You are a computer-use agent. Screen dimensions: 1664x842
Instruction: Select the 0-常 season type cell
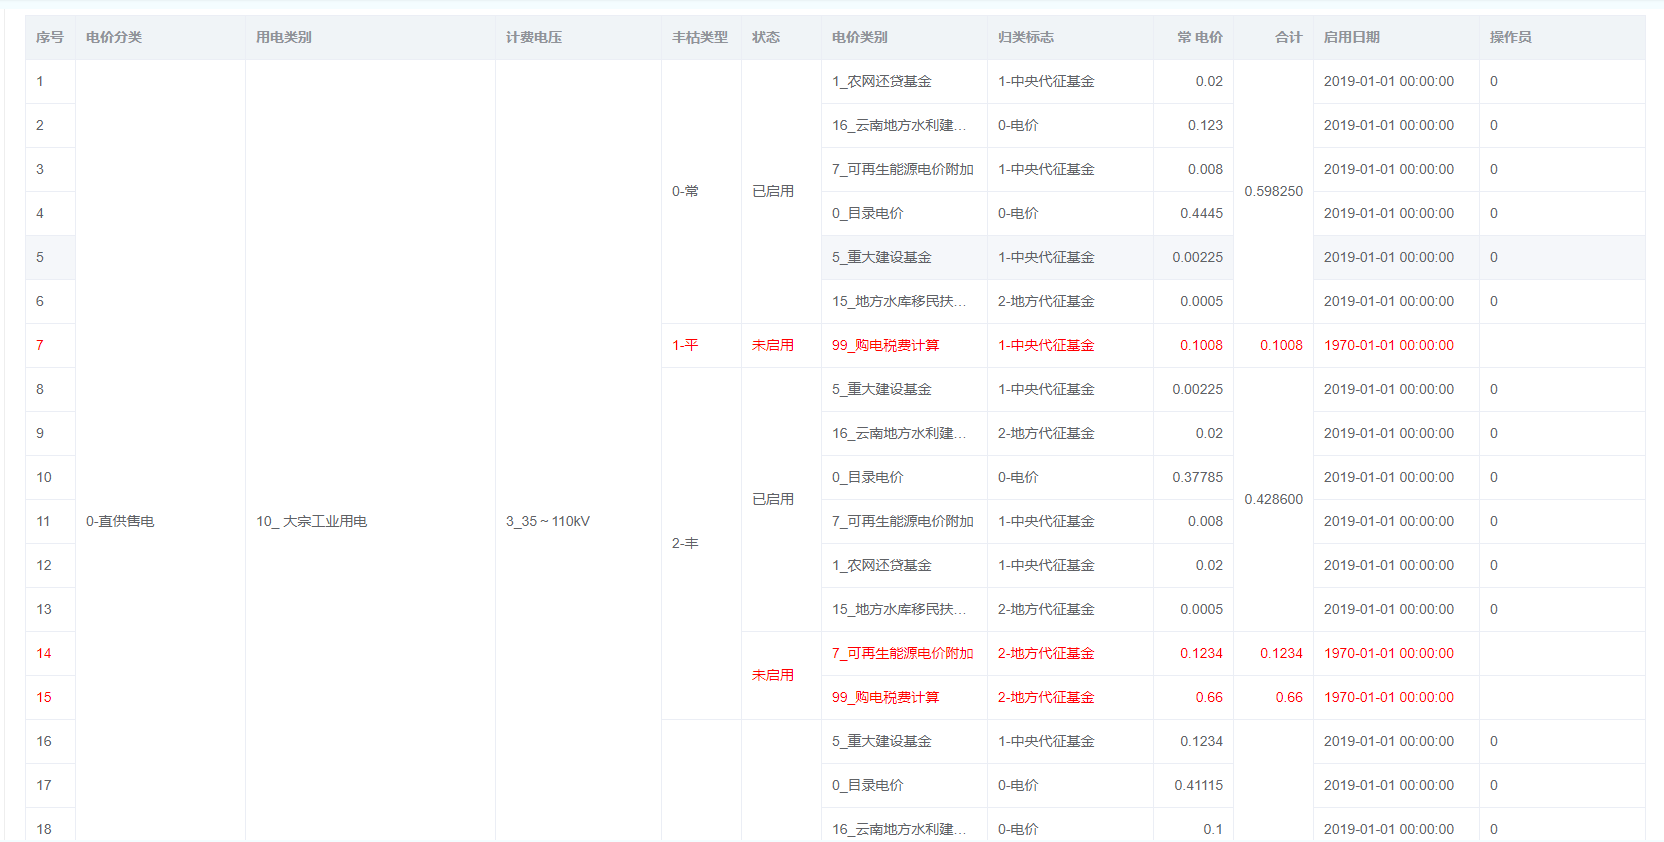[x=686, y=191]
